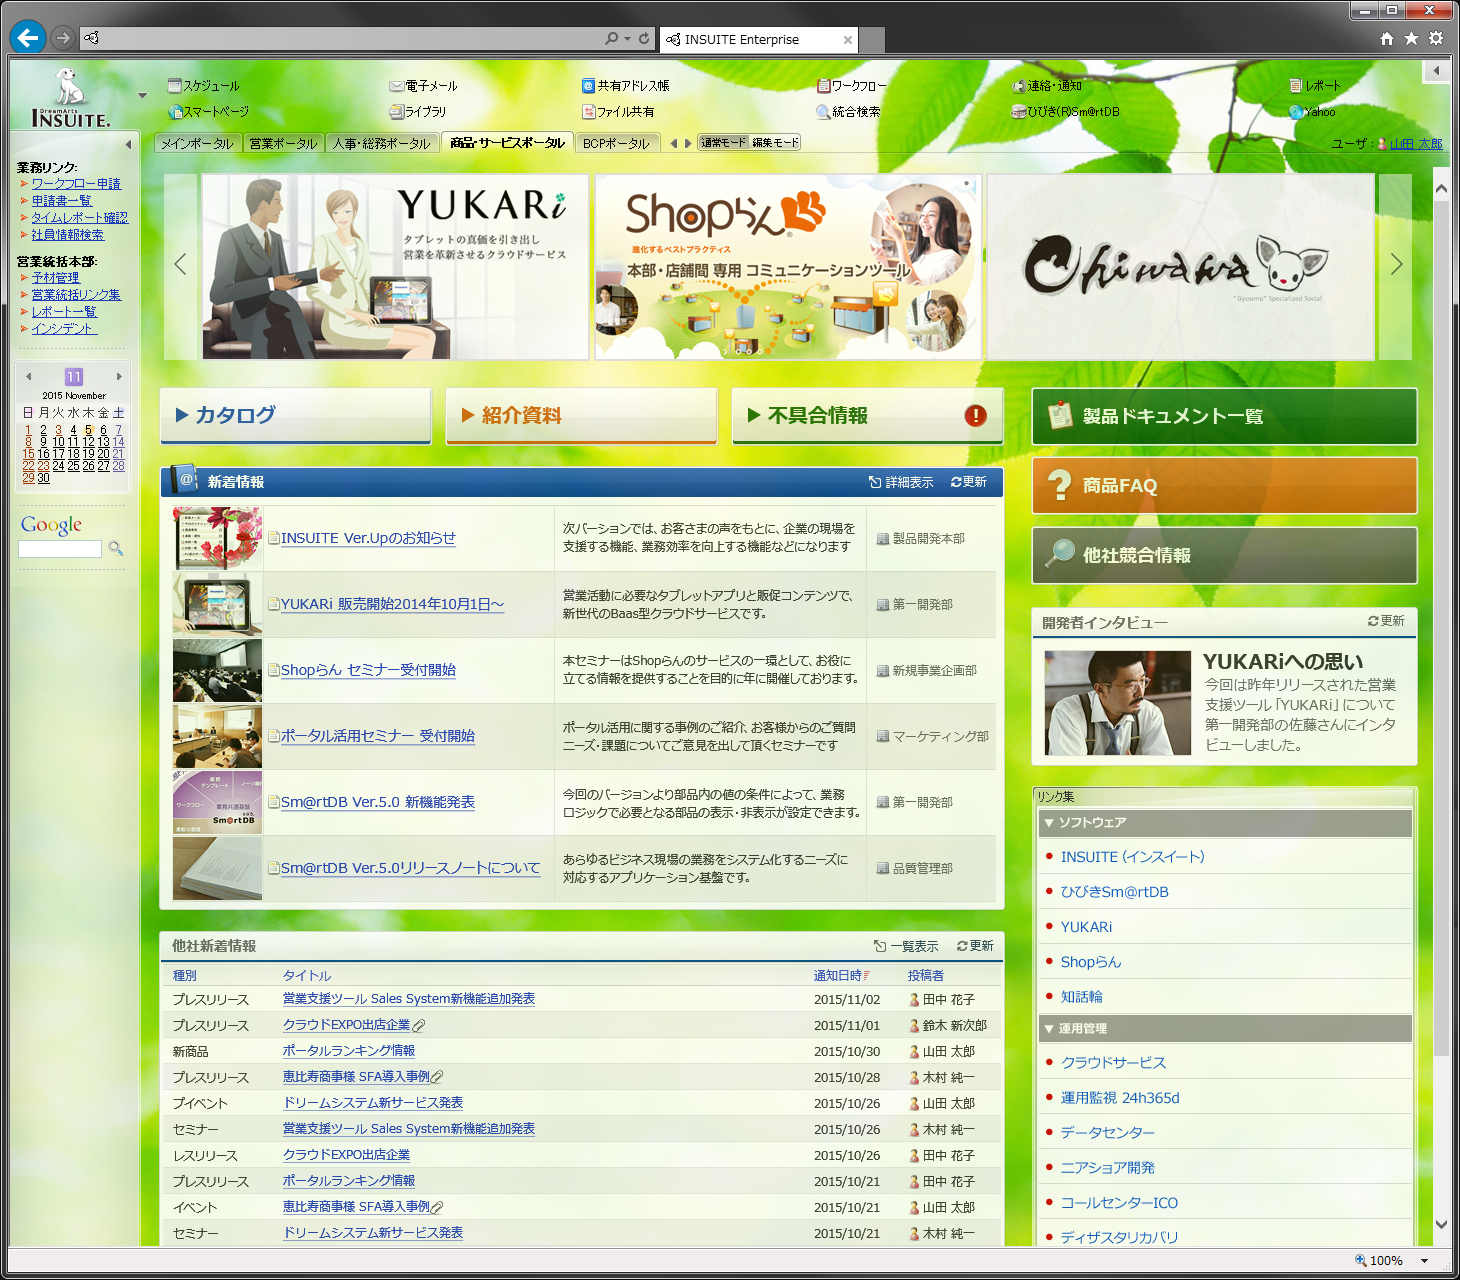Click the Shopらん banner thumbnail

[788, 267]
